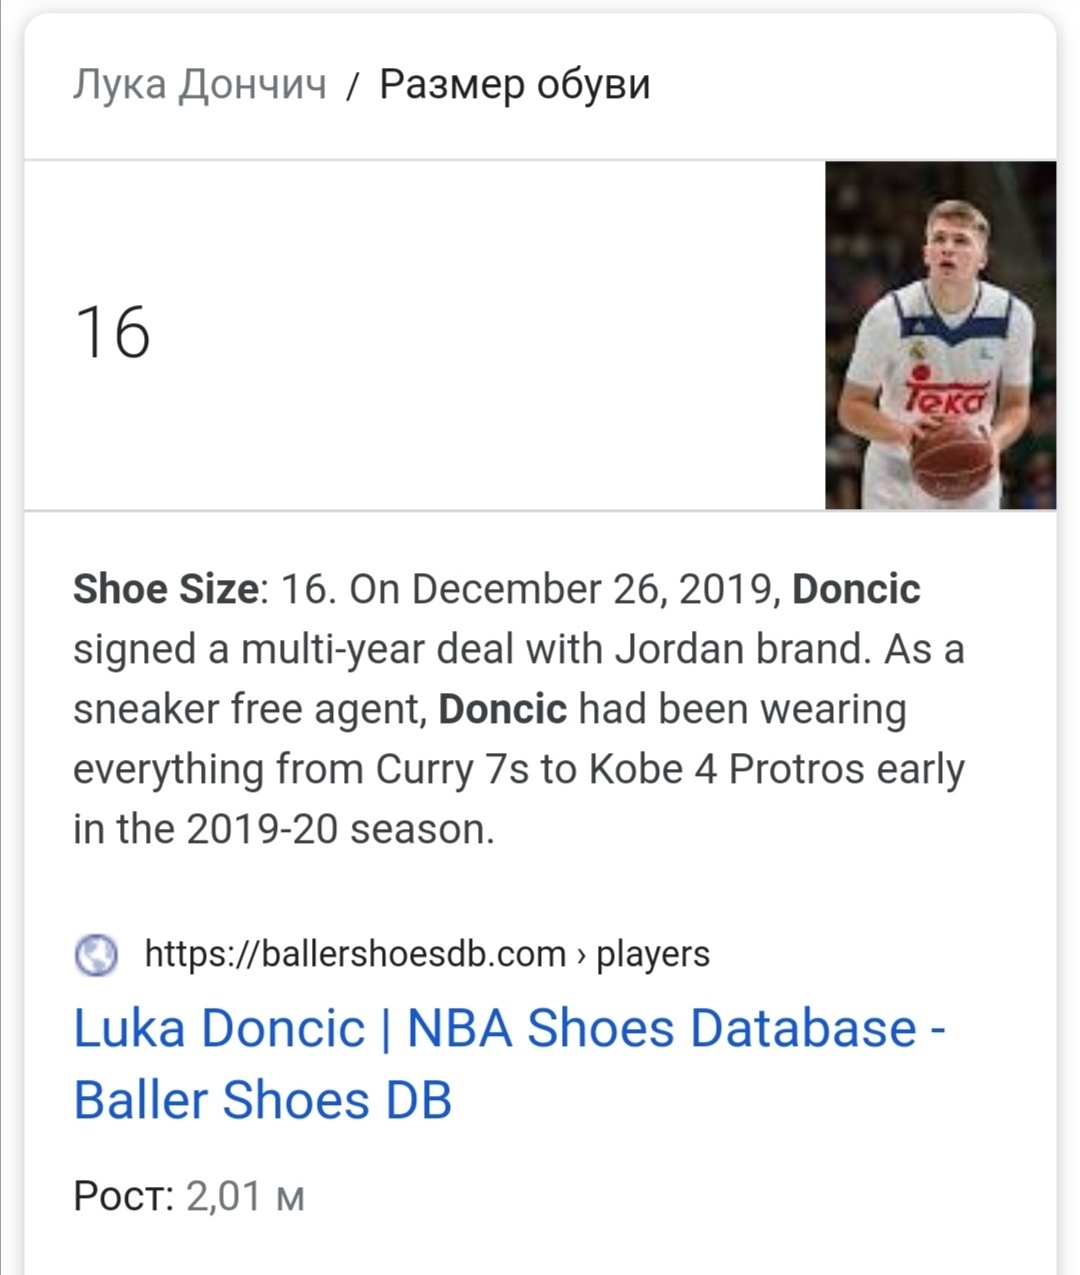Screen dimensions: 1080x1275
Task: Click the globe favicon beside the site URL
Action: [x=96, y=954]
